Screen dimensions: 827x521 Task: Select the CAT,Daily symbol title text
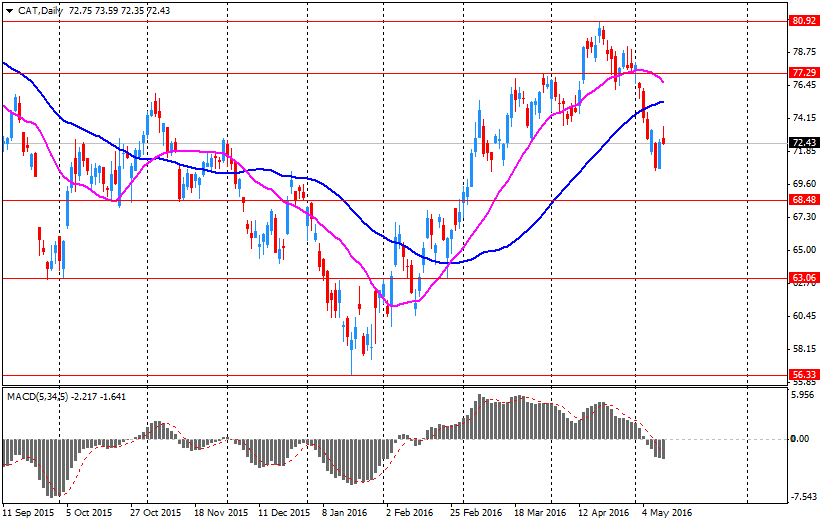(40, 11)
